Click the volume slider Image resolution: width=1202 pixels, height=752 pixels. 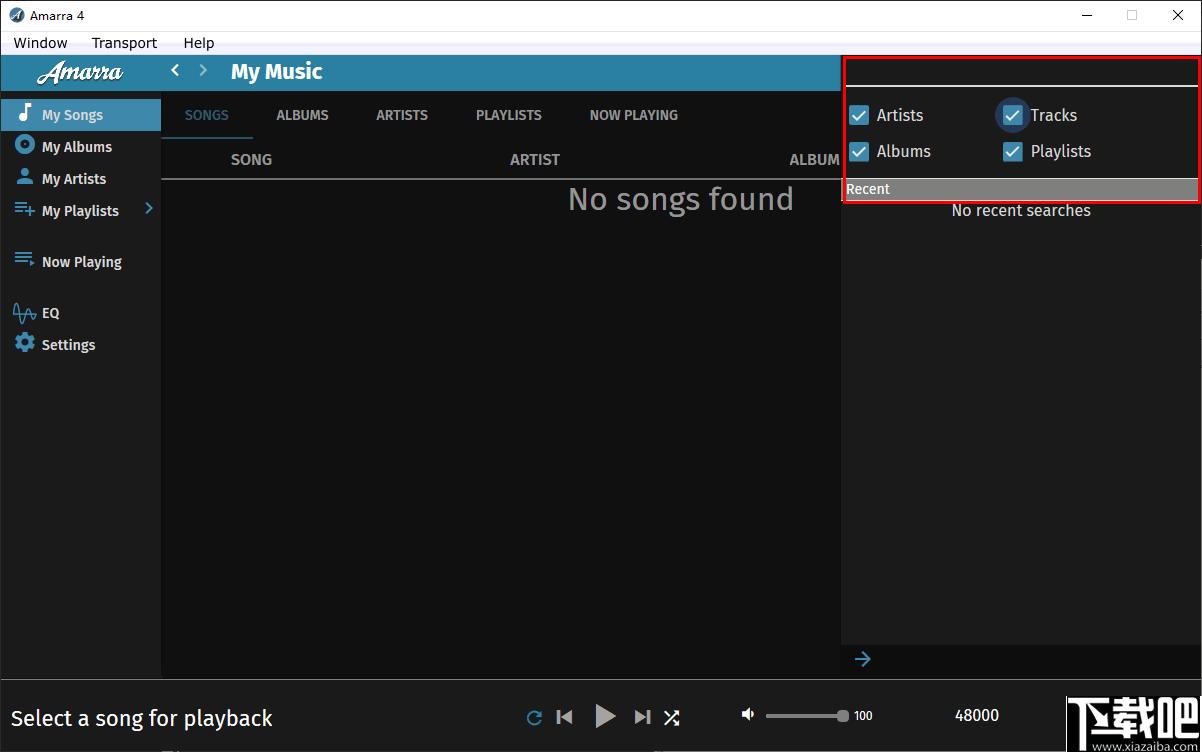coord(806,716)
